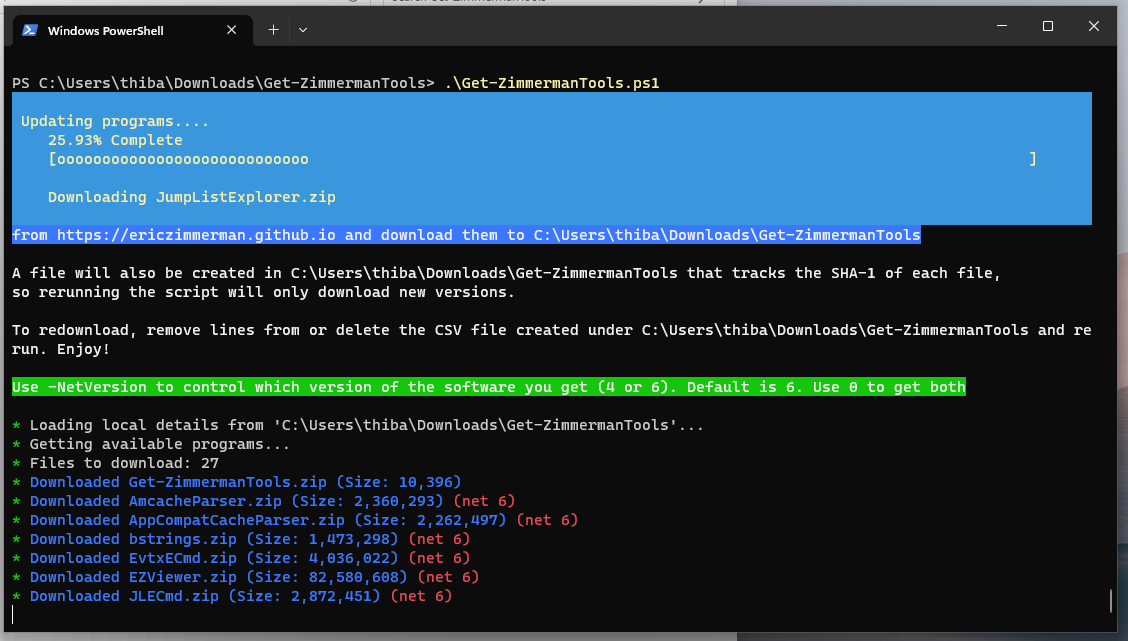Select the Windows PowerShell tab

(133, 30)
